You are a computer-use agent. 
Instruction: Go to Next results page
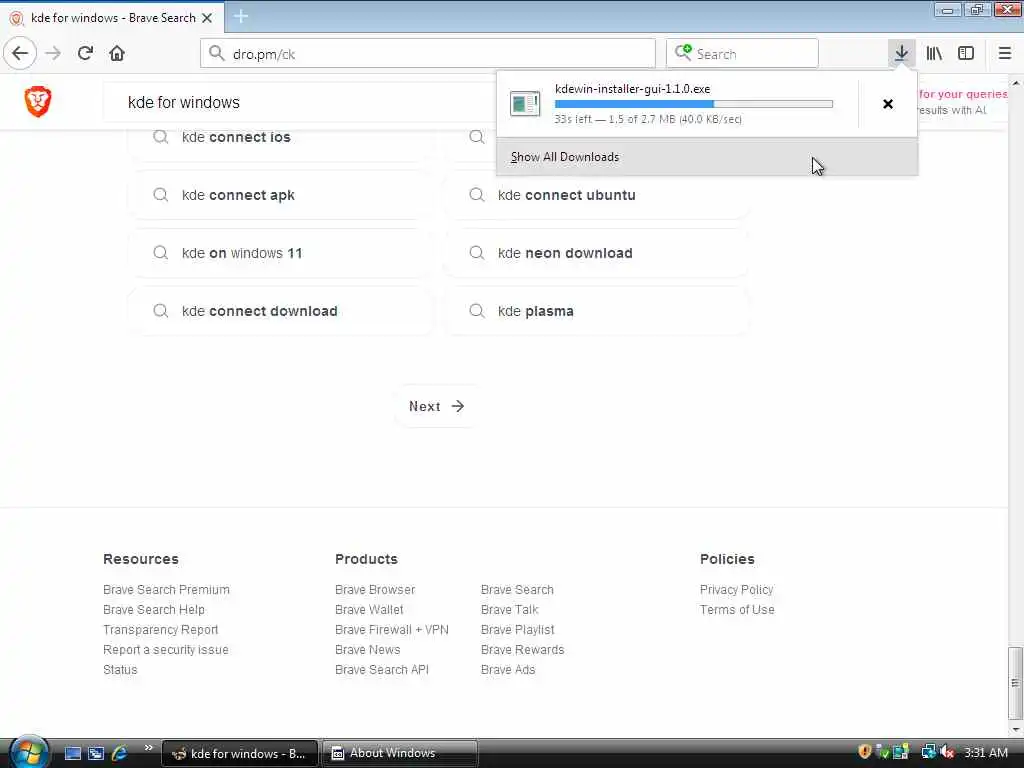[x=437, y=406]
